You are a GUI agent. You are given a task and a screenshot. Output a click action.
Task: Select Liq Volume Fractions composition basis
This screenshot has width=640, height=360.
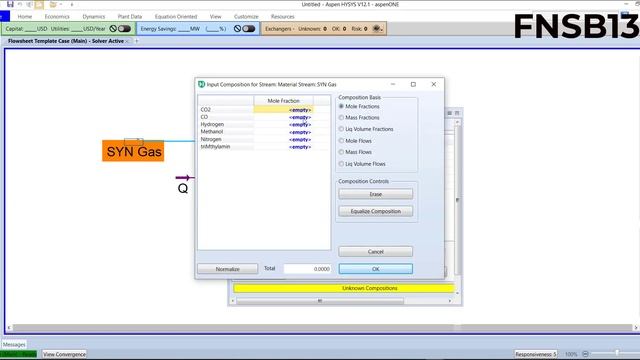pyautogui.click(x=366, y=129)
